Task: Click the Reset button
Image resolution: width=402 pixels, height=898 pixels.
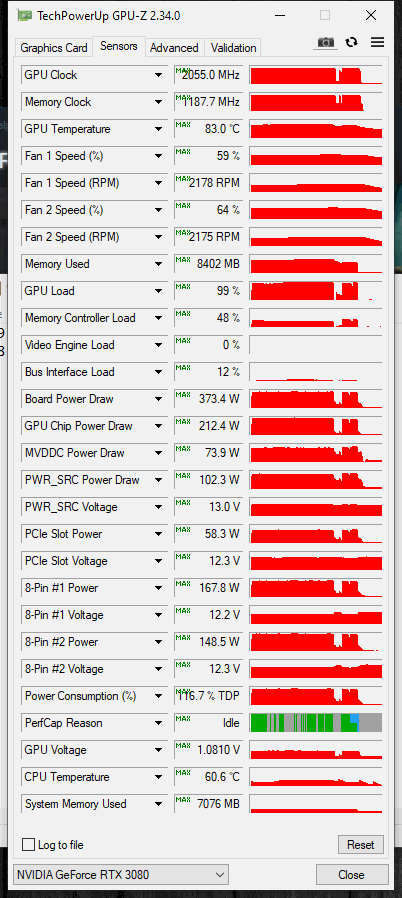Action: click(x=361, y=845)
